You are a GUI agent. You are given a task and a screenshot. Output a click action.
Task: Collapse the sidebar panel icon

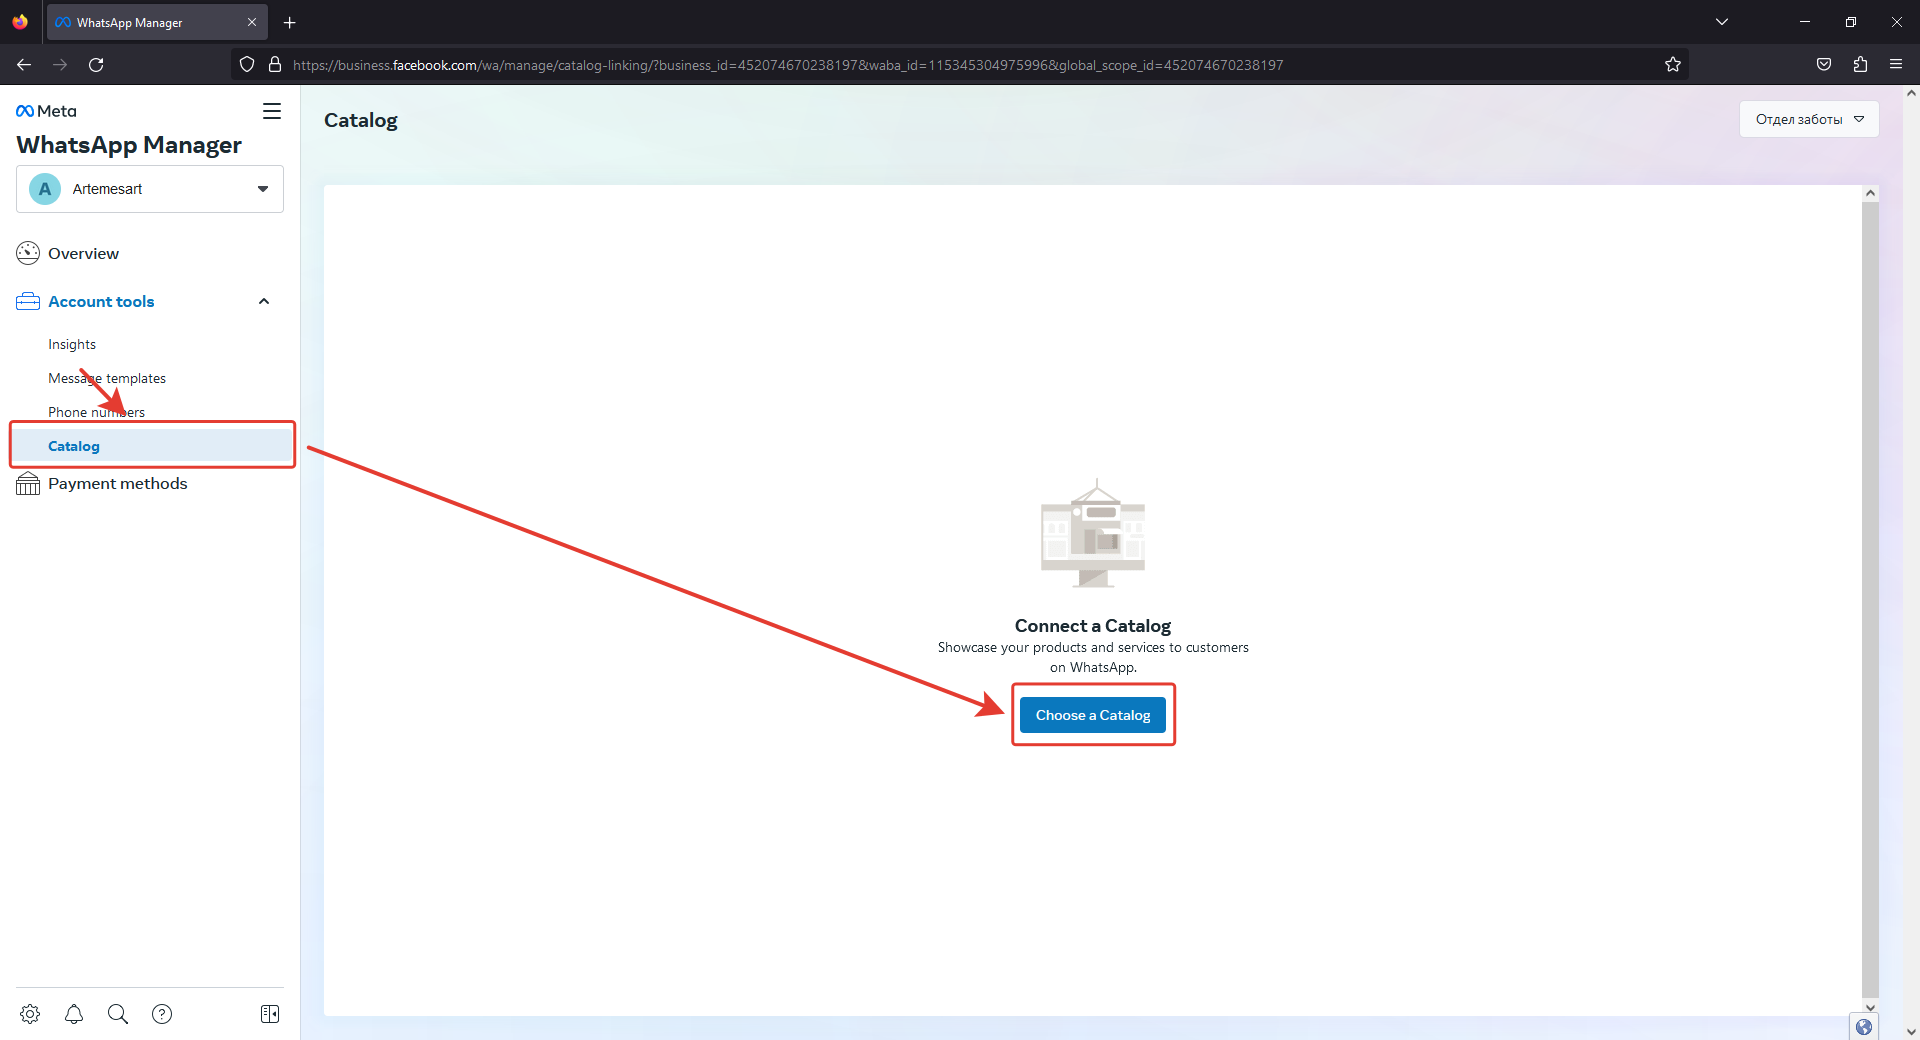270,1014
